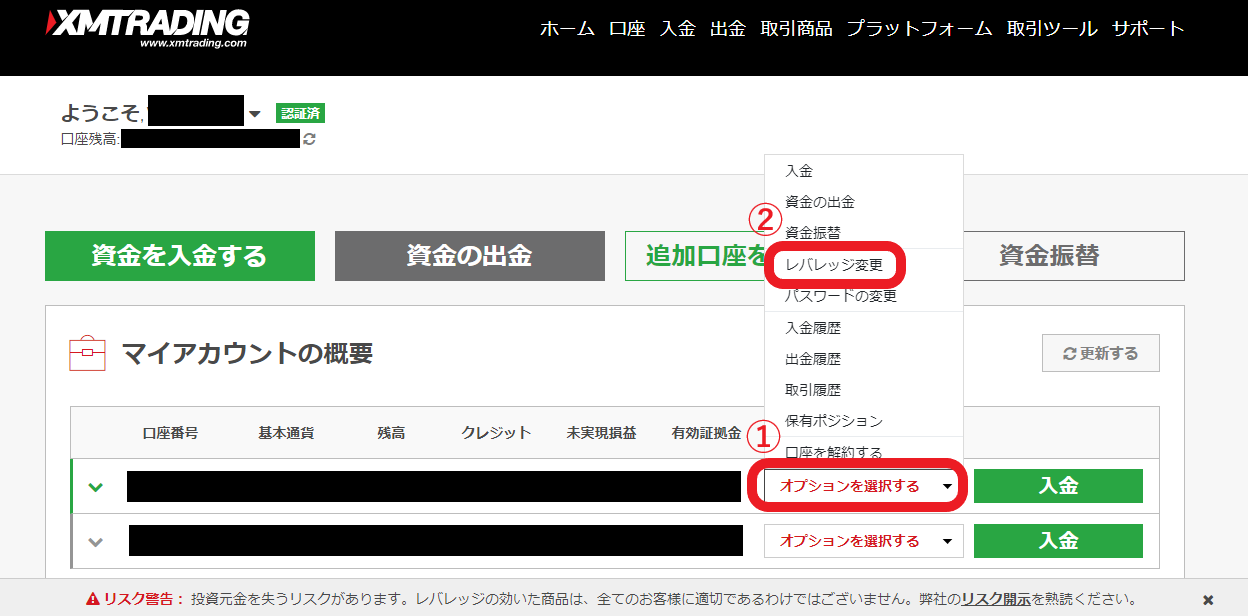Viewport: 1248px width, 616px height.
Task: Expand the second account row chevron
Action: 96,542
